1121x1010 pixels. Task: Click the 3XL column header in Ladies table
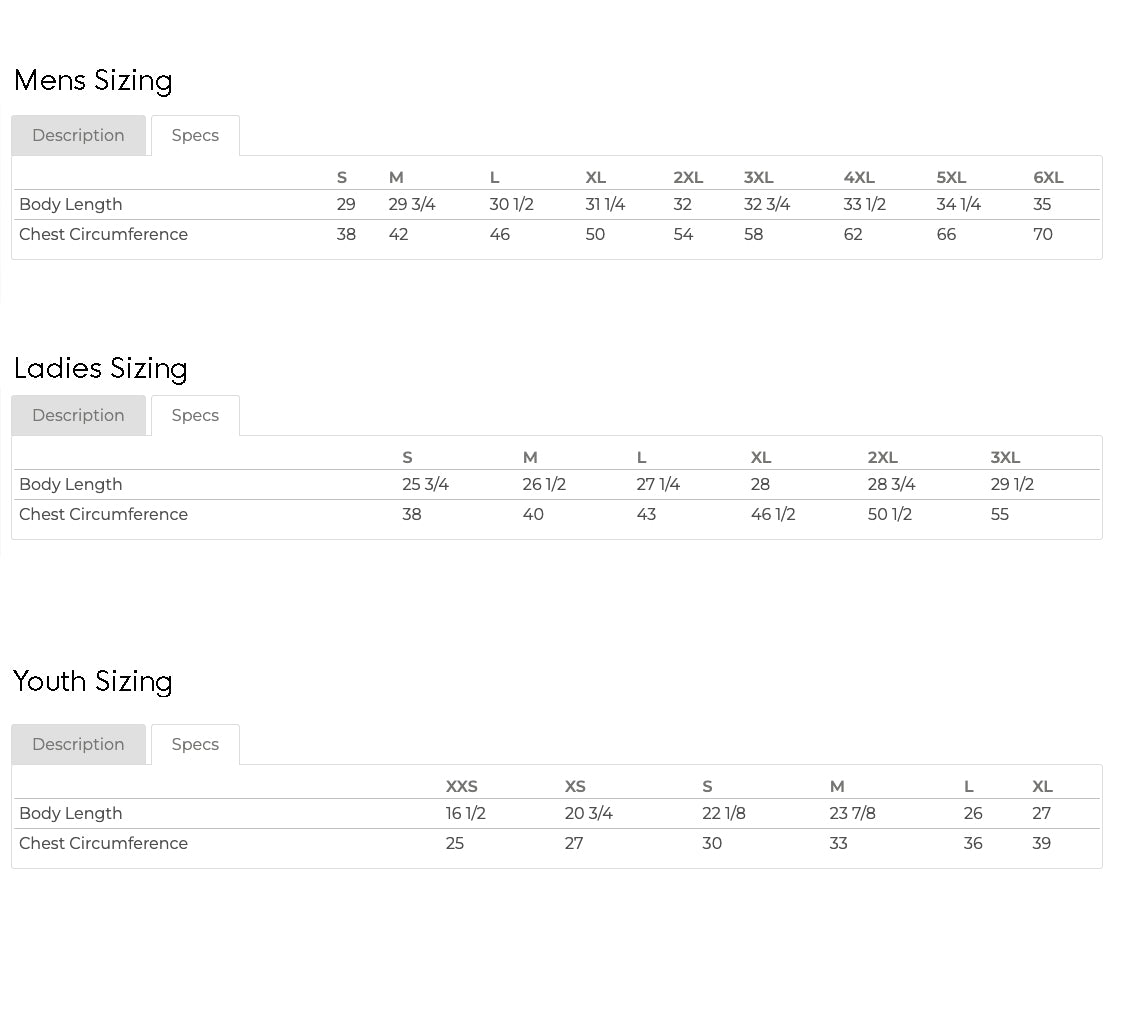point(1005,457)
